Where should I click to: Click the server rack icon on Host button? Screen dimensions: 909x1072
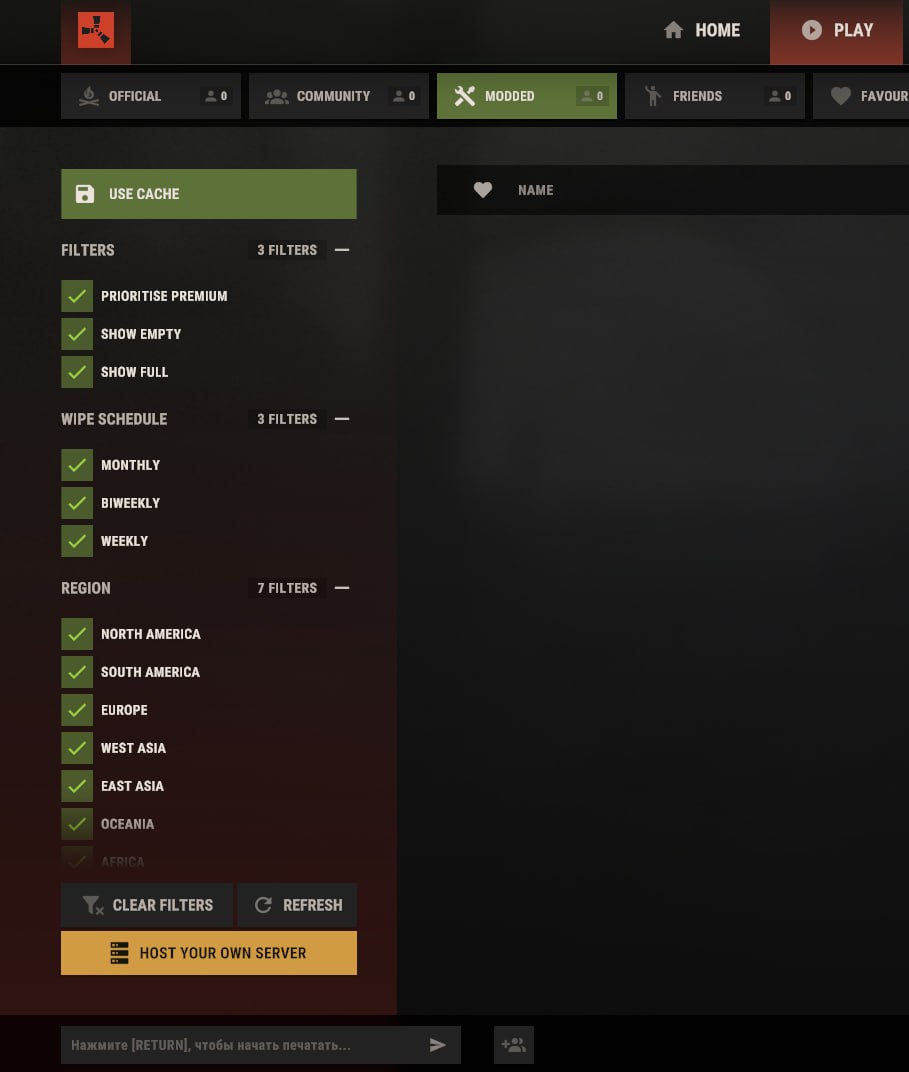point(120,953)
